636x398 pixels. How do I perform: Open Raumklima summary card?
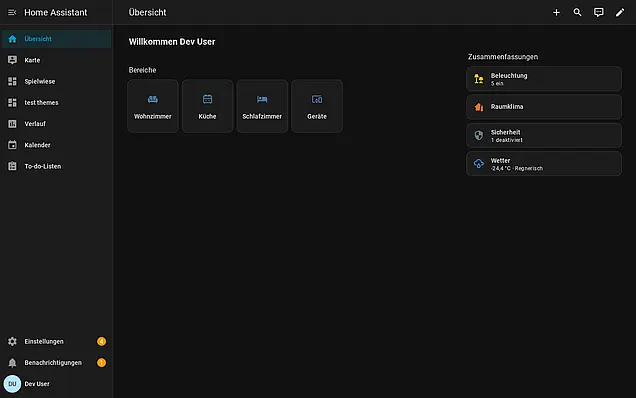point(544,107)
